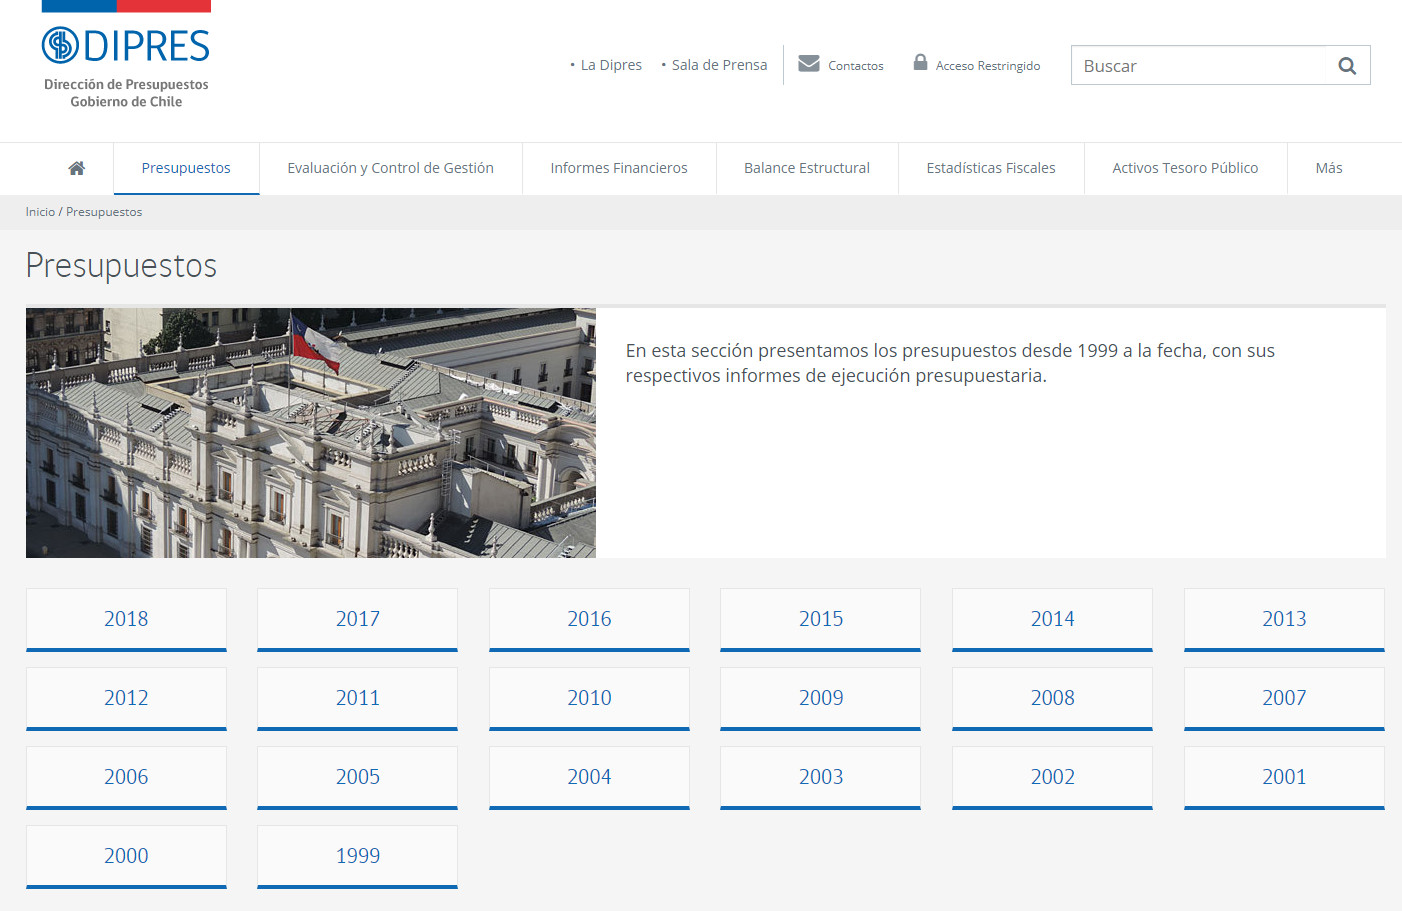The width and height of the screenshot is (1402, 911).
Task: Open the Contactos link text
Action: pos(856,66)
